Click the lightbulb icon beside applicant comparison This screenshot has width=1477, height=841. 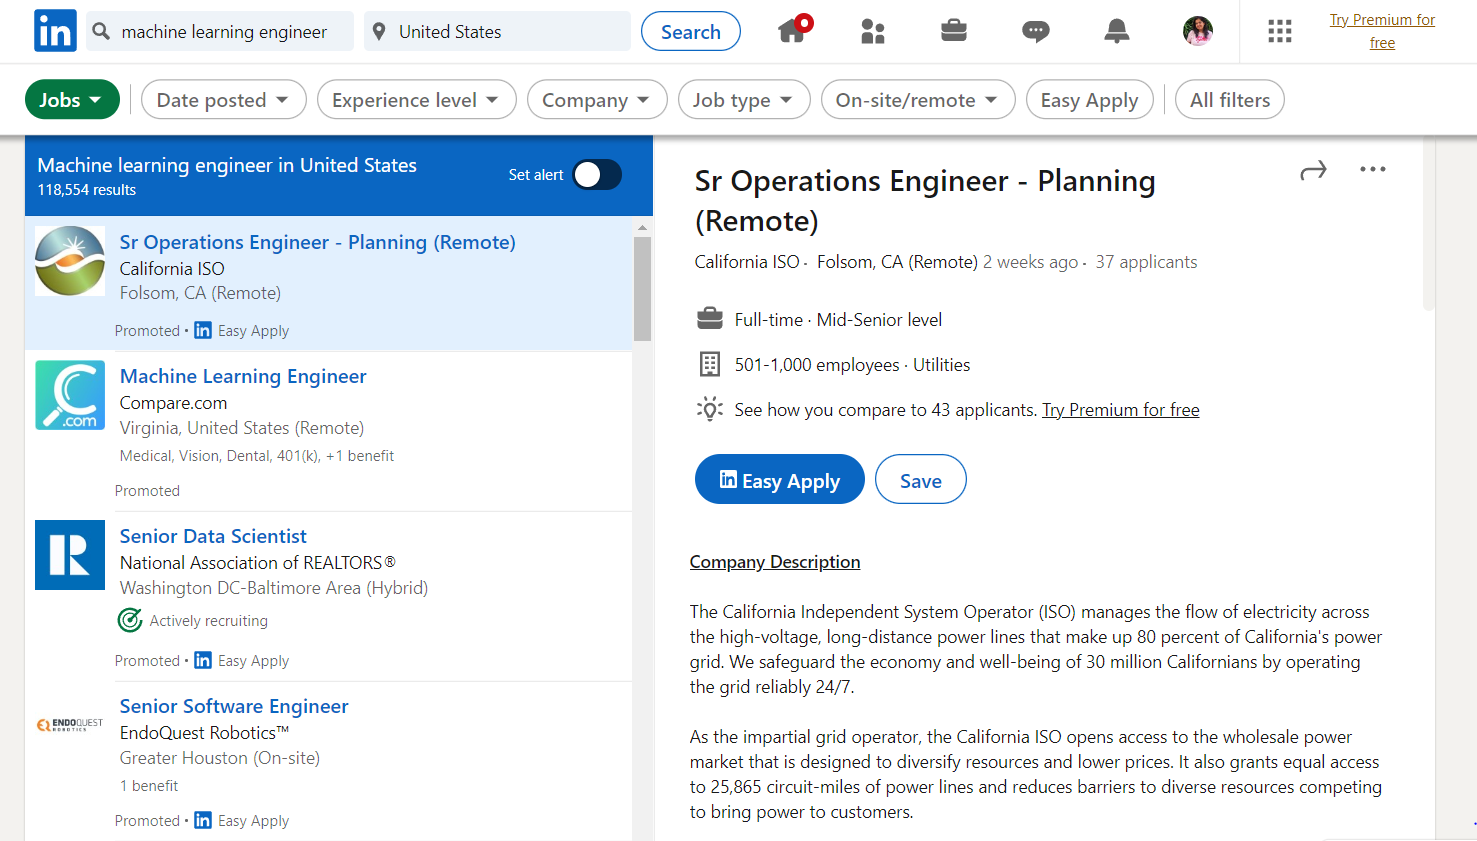click(710, 409)
